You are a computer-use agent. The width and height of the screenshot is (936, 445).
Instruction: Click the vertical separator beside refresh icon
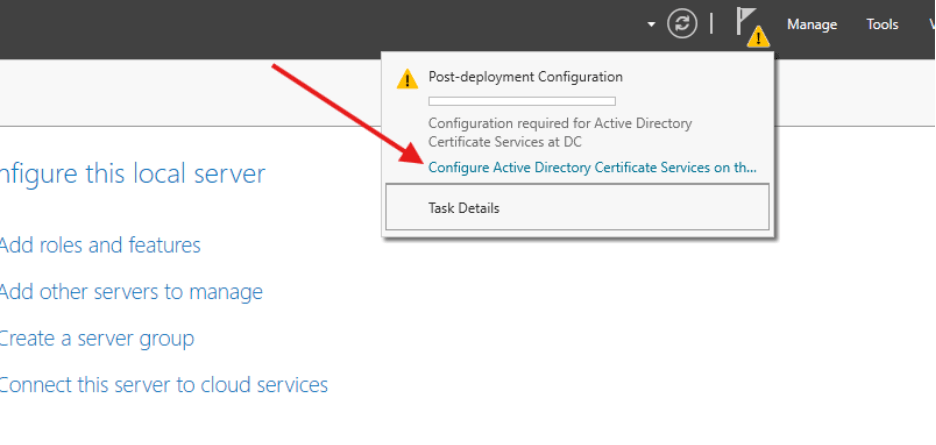[x=712, y=24]
